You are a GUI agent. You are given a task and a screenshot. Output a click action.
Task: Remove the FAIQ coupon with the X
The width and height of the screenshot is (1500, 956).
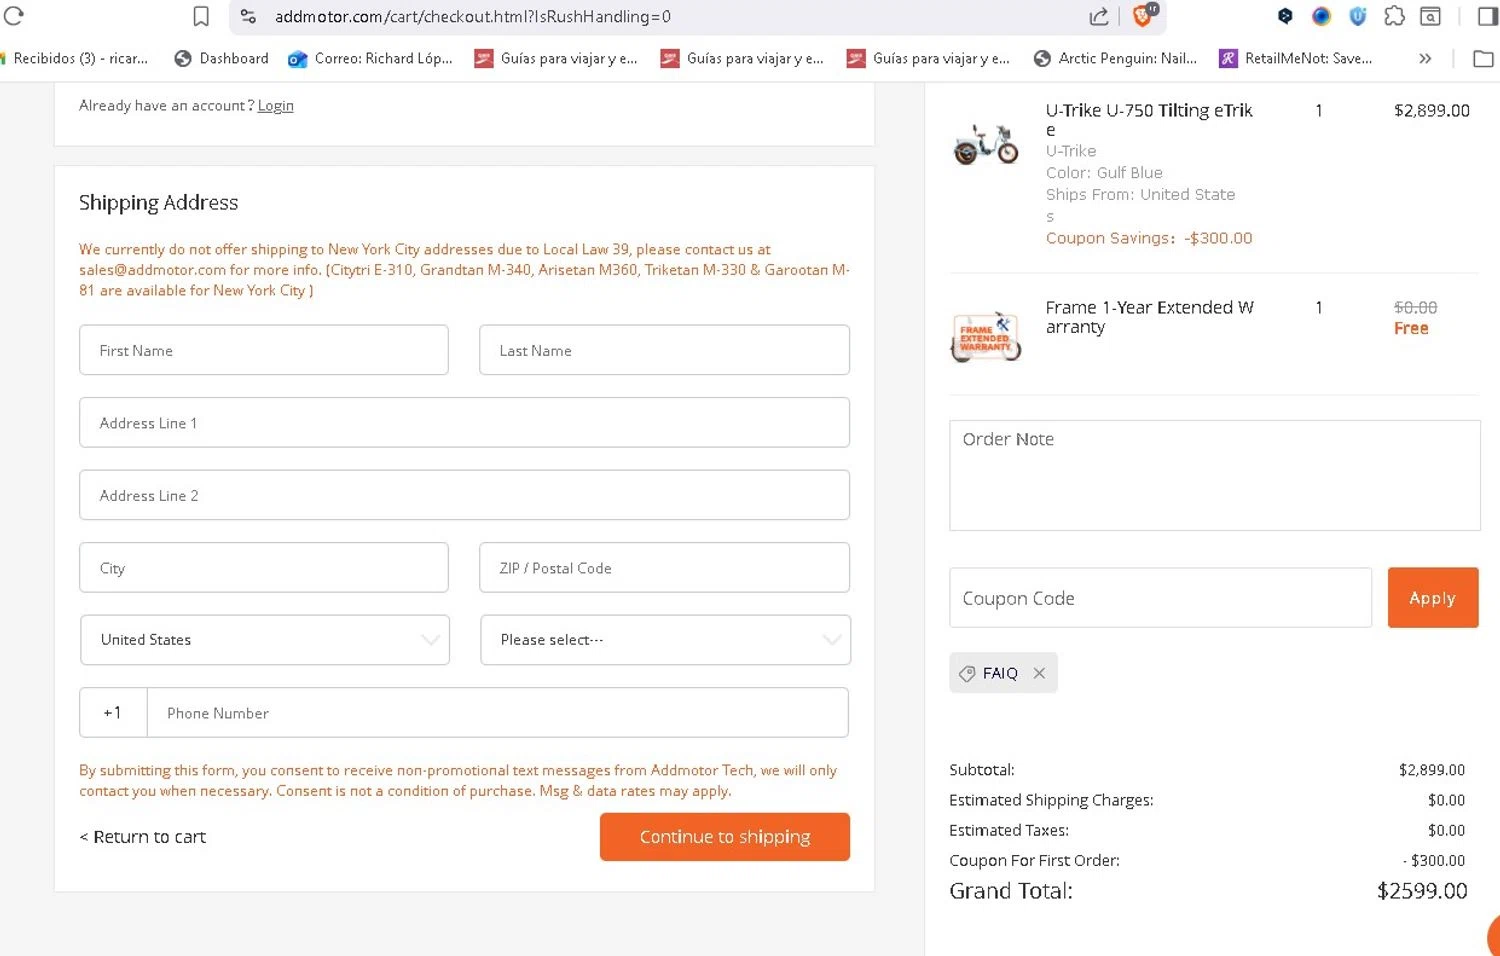(1039, 673)
